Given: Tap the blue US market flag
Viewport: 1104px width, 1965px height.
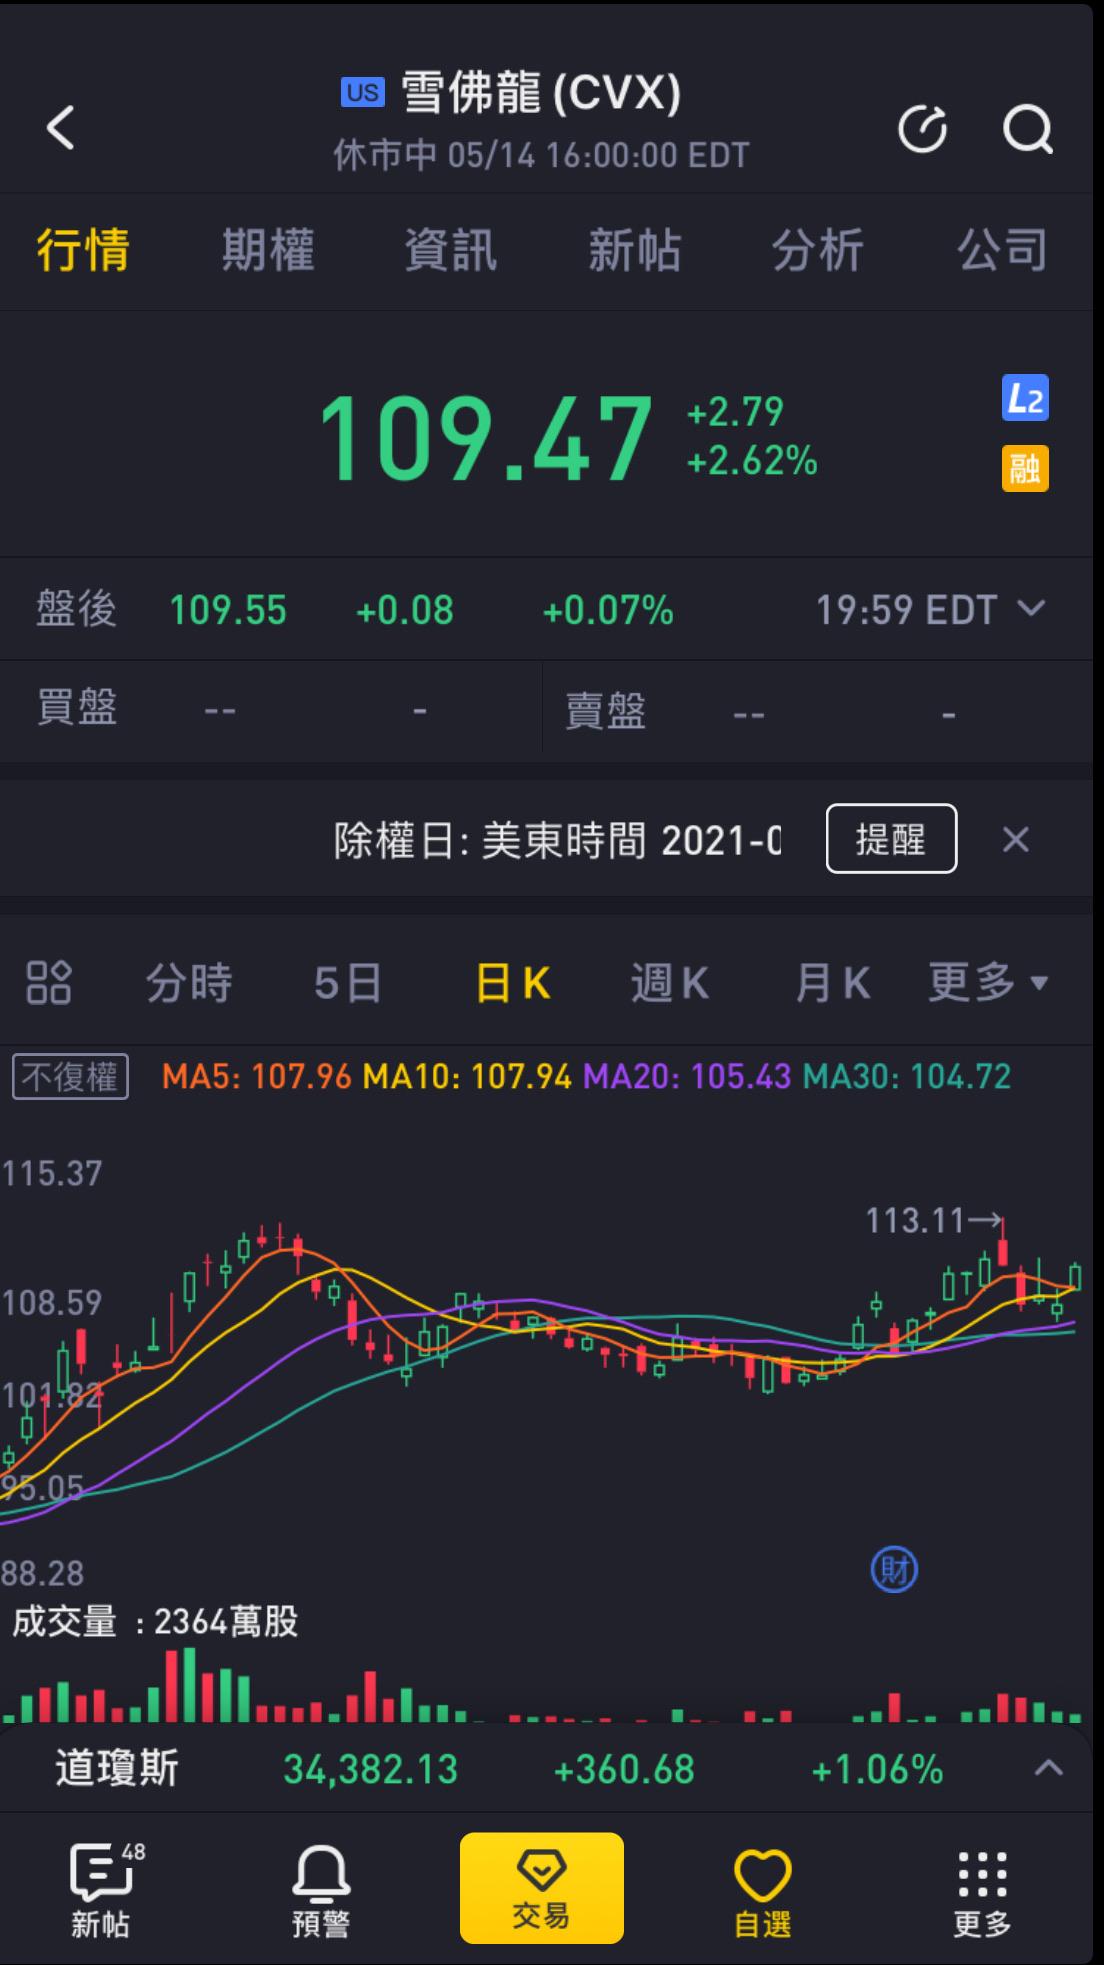Looking at the screenshot, I should tap(362, 92).
